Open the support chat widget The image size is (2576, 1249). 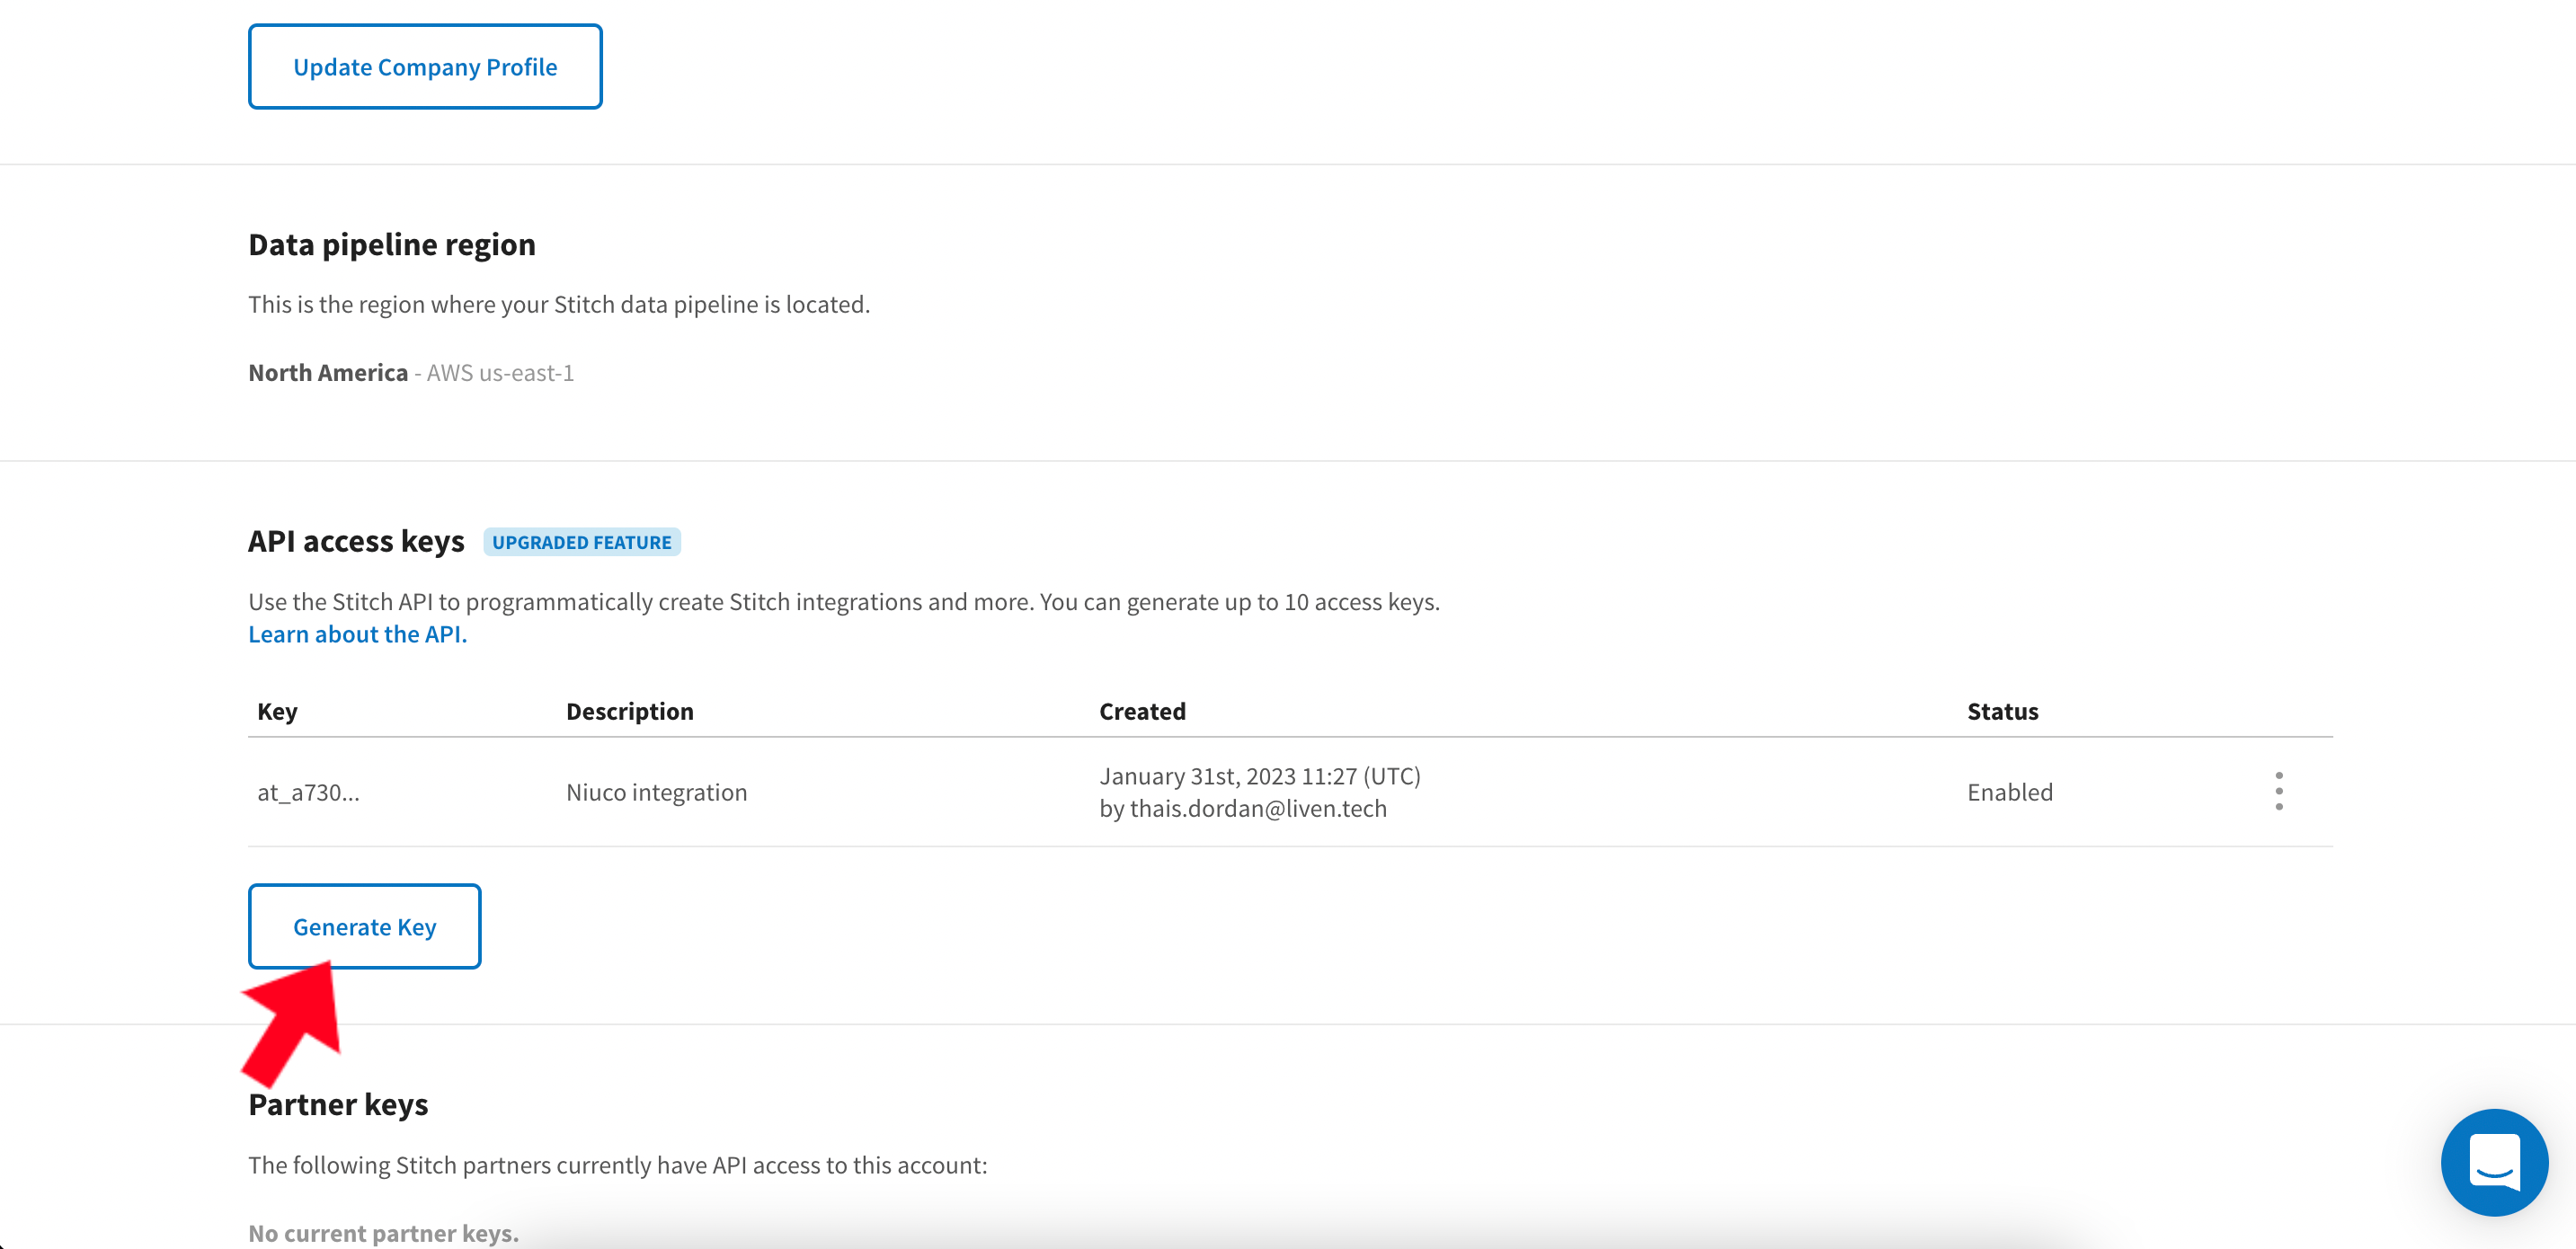pyautogui.click(x=2493, y=1161)
